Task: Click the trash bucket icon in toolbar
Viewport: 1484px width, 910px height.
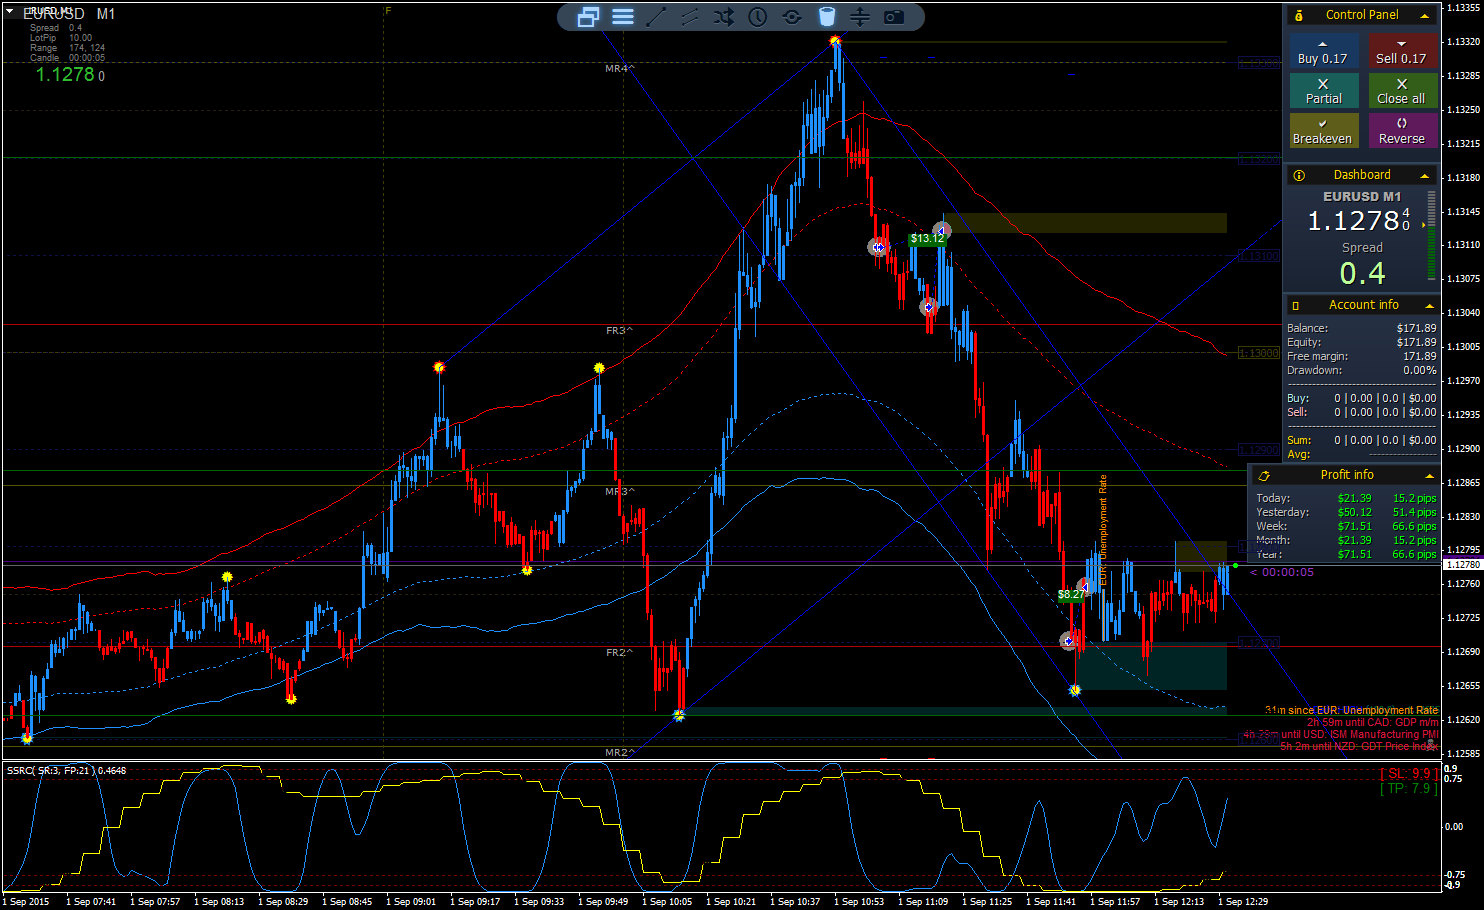Action: pos(826,17)
